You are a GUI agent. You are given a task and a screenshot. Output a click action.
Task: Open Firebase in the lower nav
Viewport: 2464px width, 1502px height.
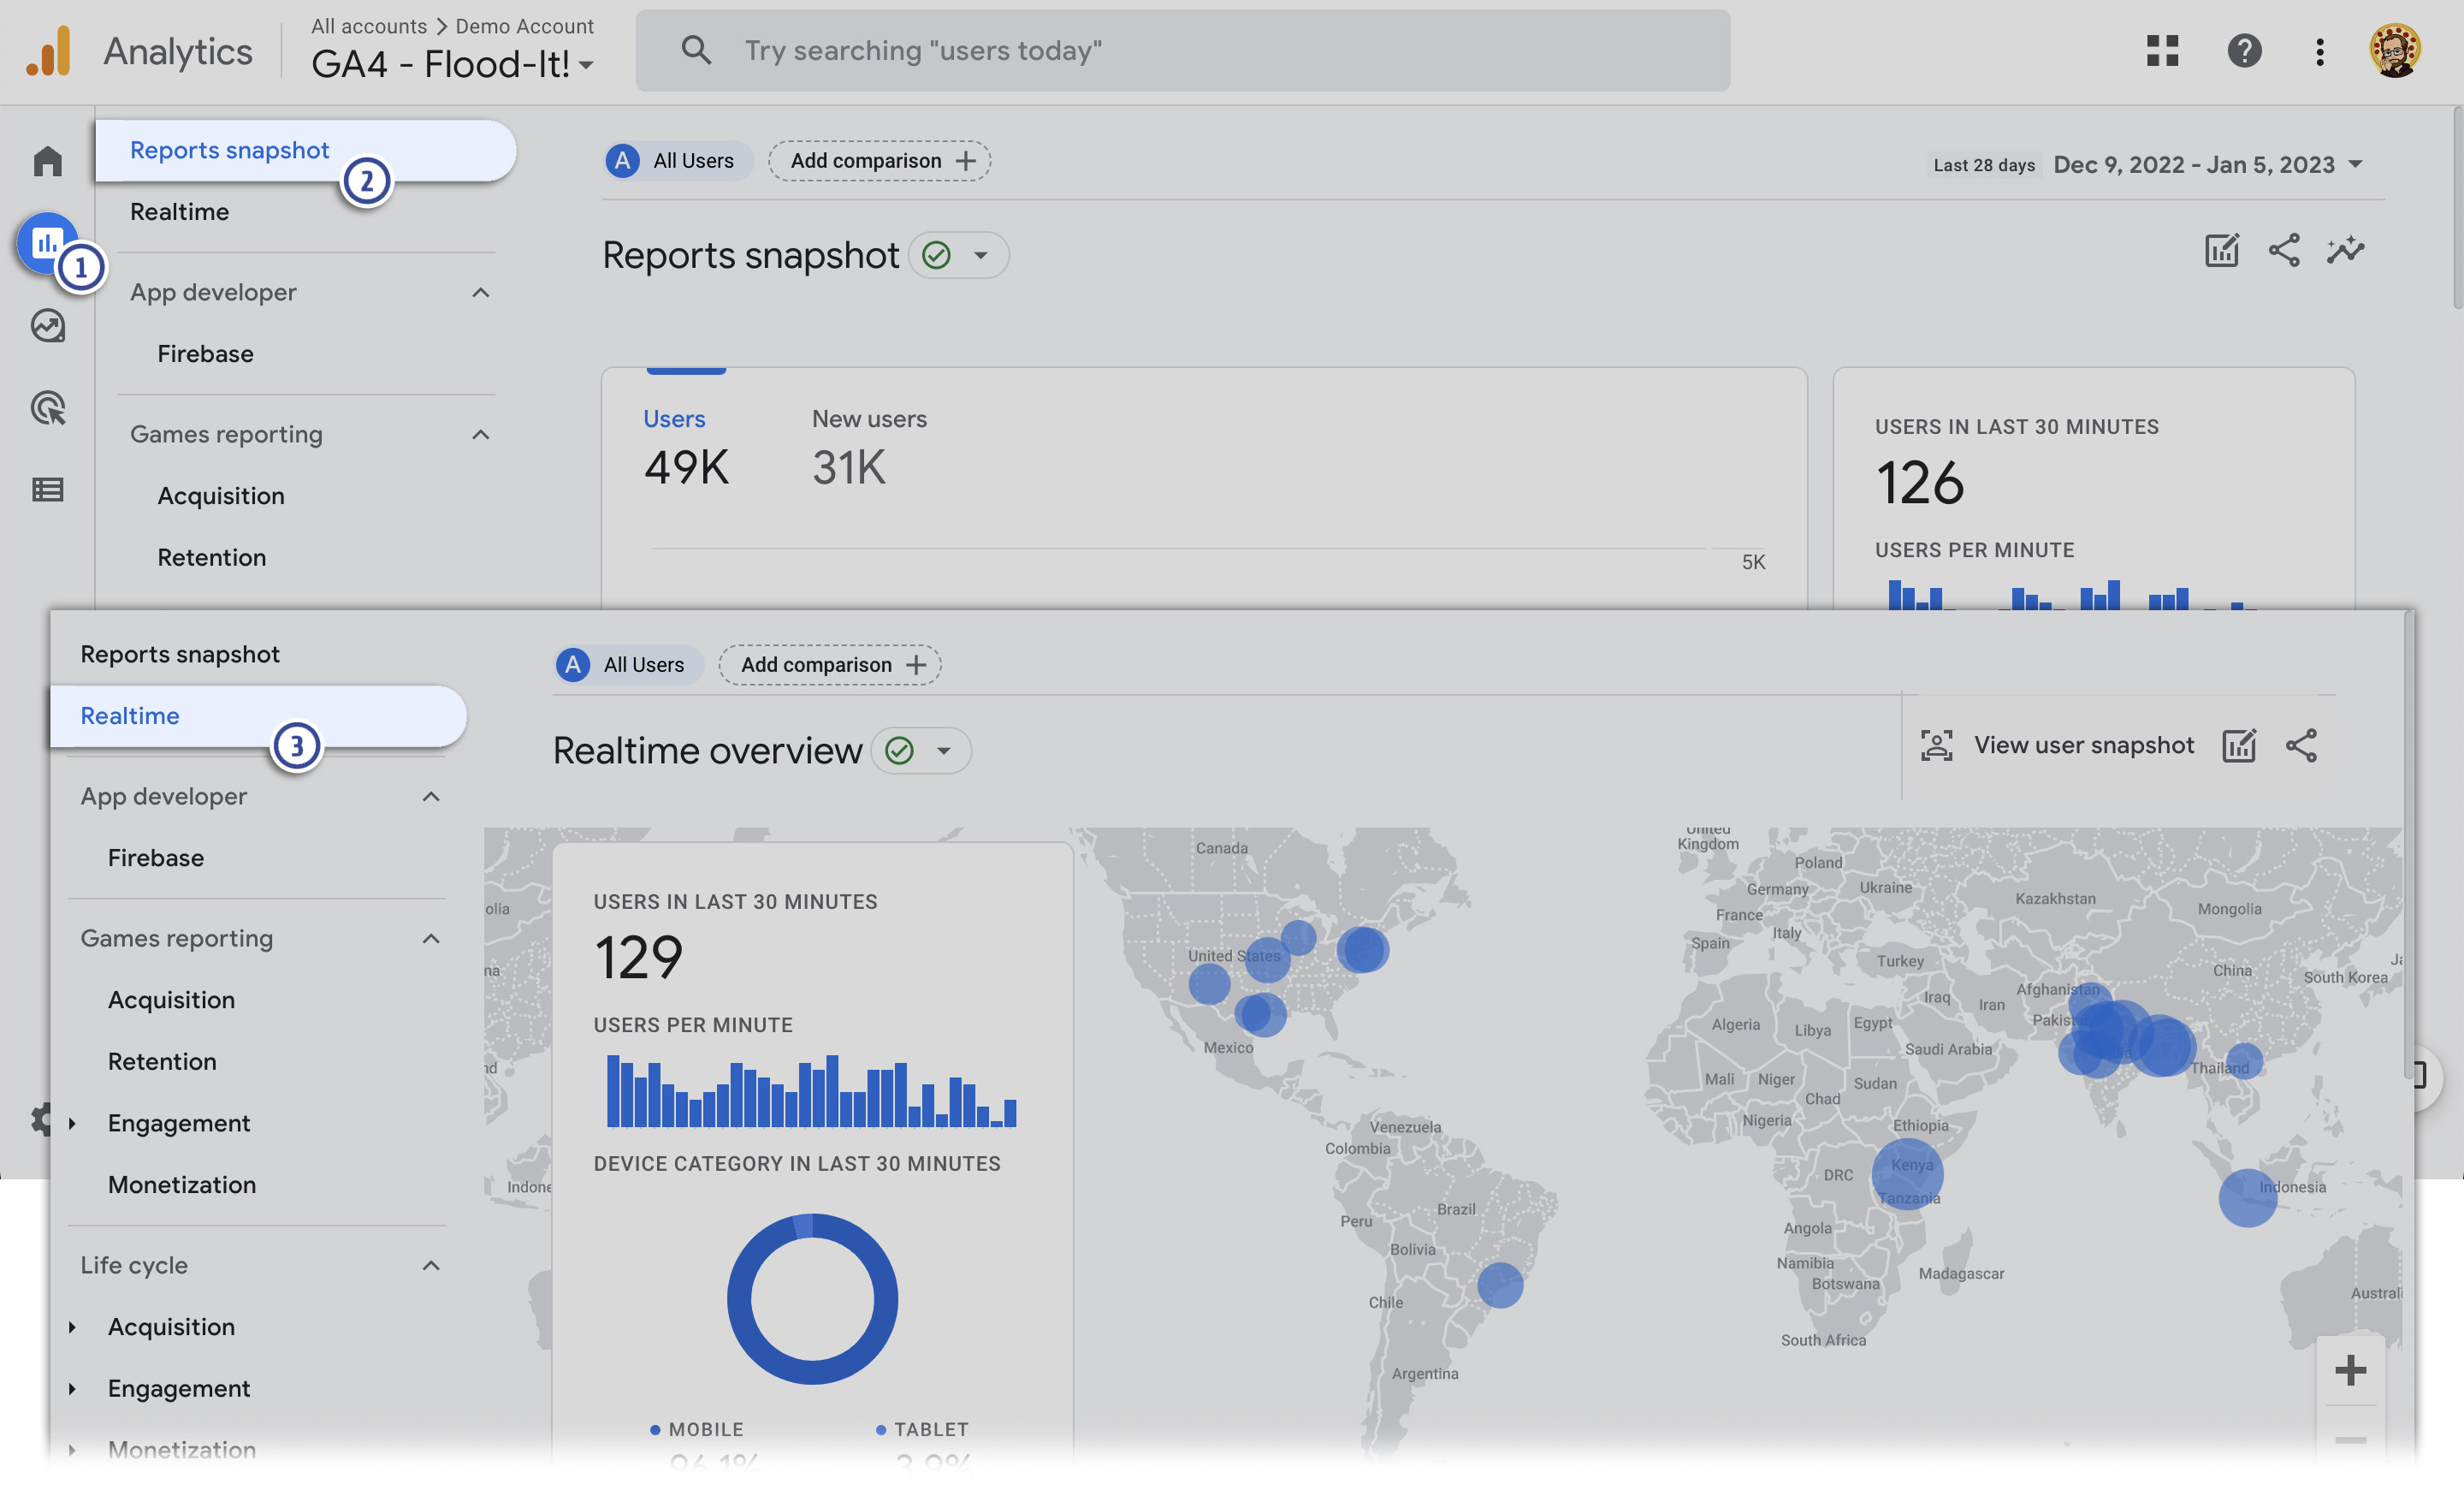(x=155, y=858)
